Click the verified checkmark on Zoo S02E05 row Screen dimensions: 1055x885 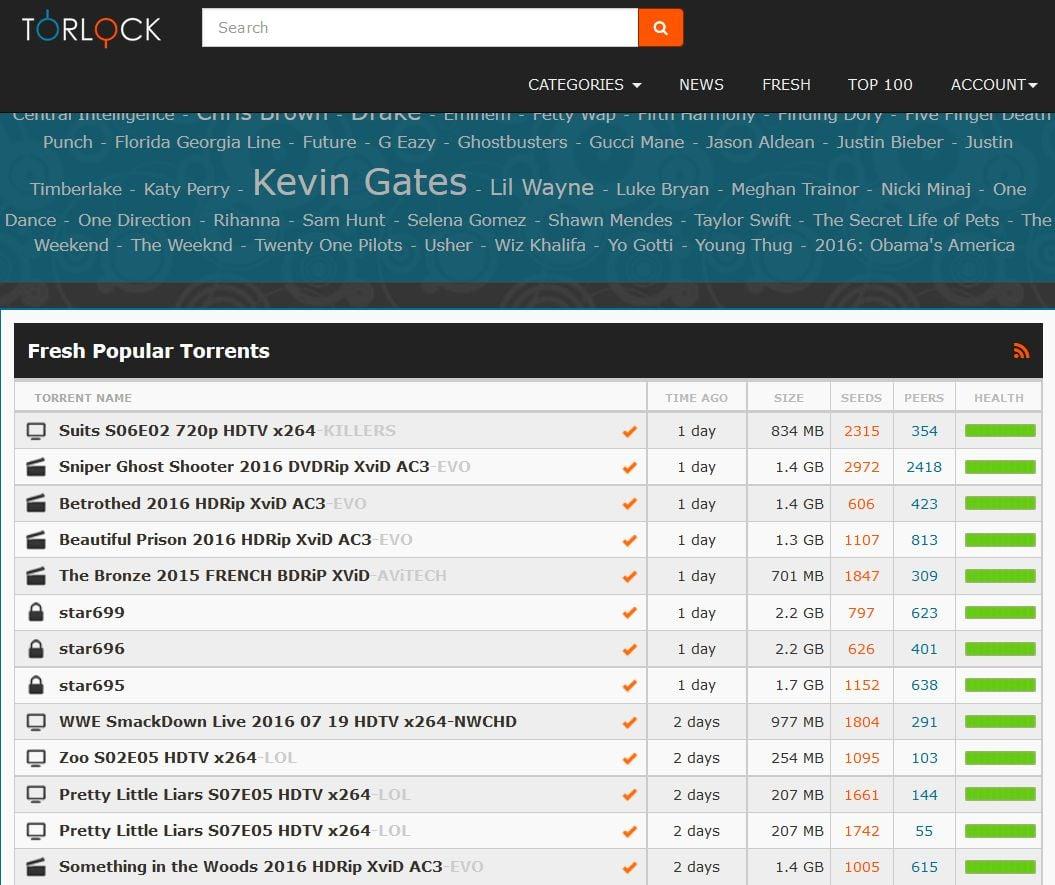(x=629, y=759)
